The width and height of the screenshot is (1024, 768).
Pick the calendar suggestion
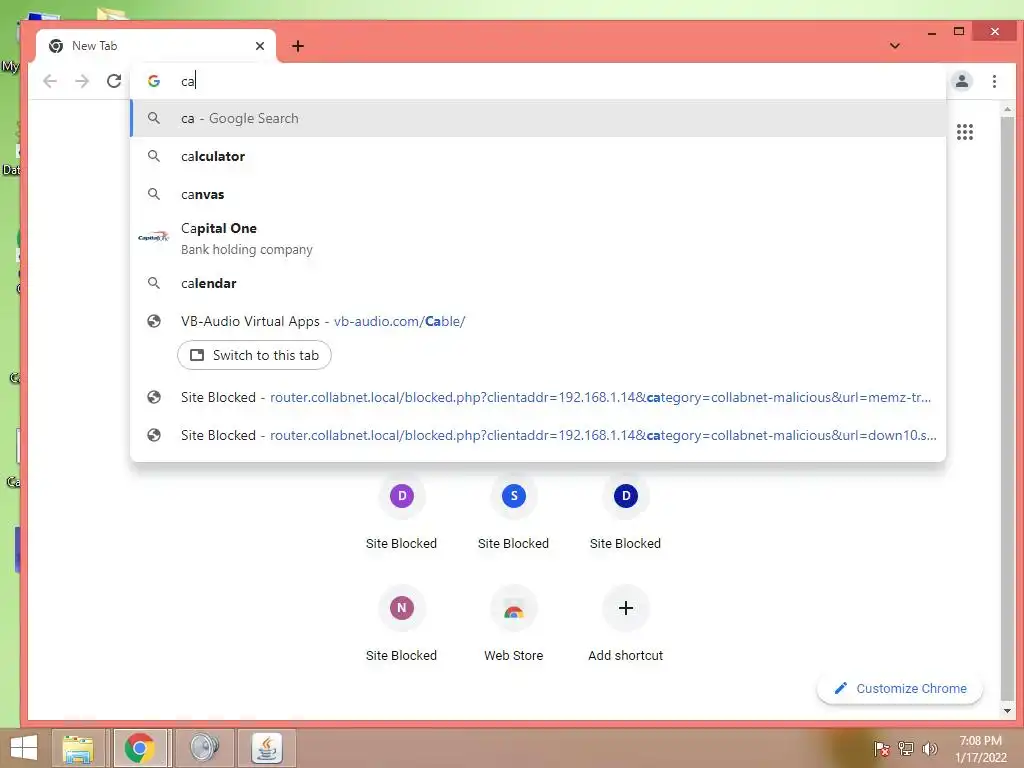click(538, 283)
